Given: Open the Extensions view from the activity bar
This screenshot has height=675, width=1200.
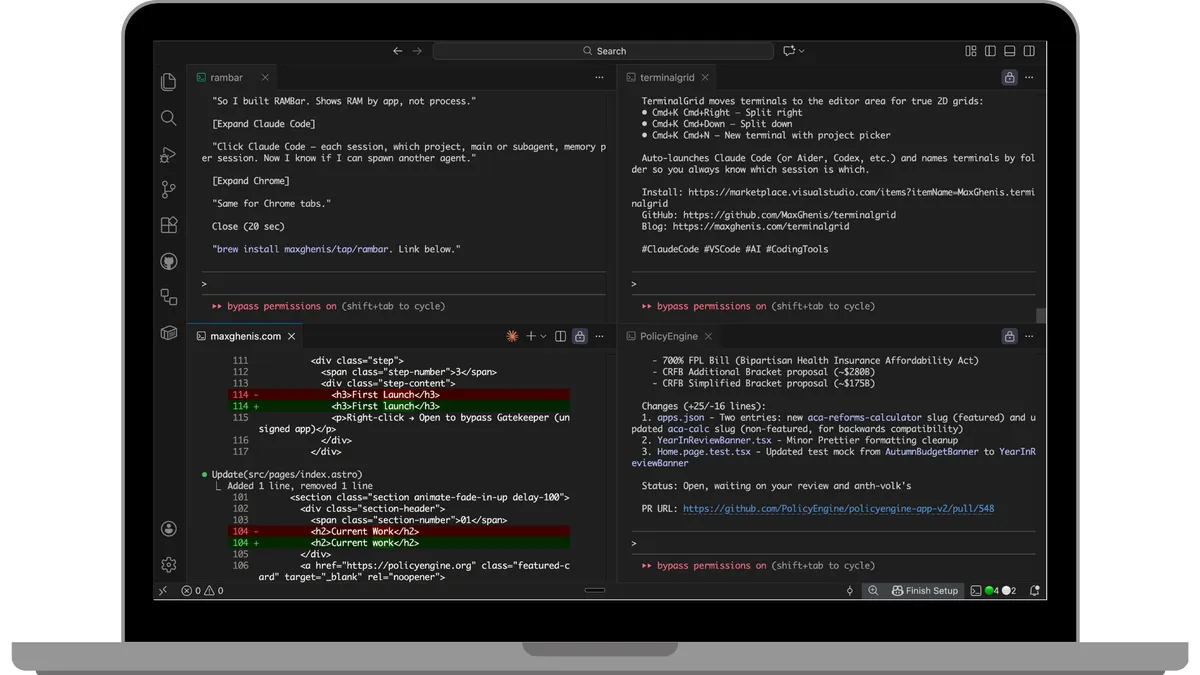Looking at the screenshot, I should click(x=168, y=225).
